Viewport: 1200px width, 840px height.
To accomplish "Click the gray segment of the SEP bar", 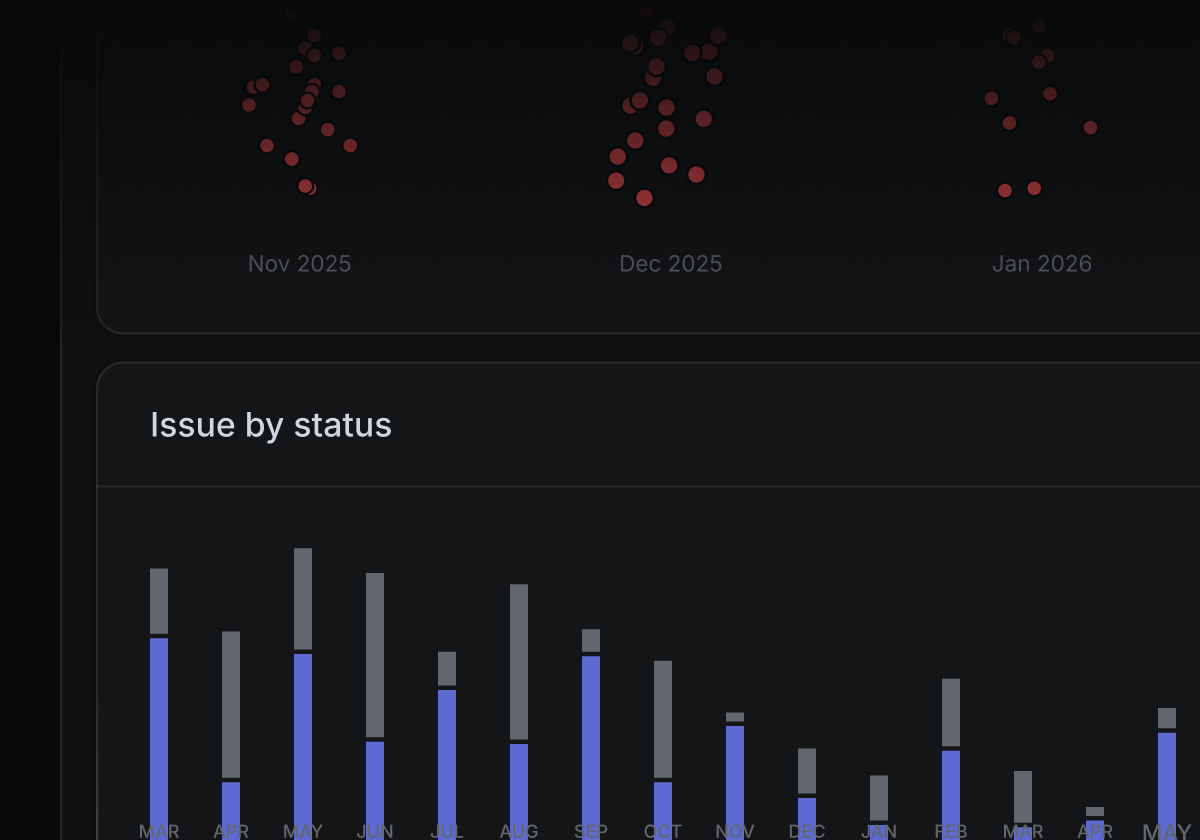I will (x=591, y=640).
